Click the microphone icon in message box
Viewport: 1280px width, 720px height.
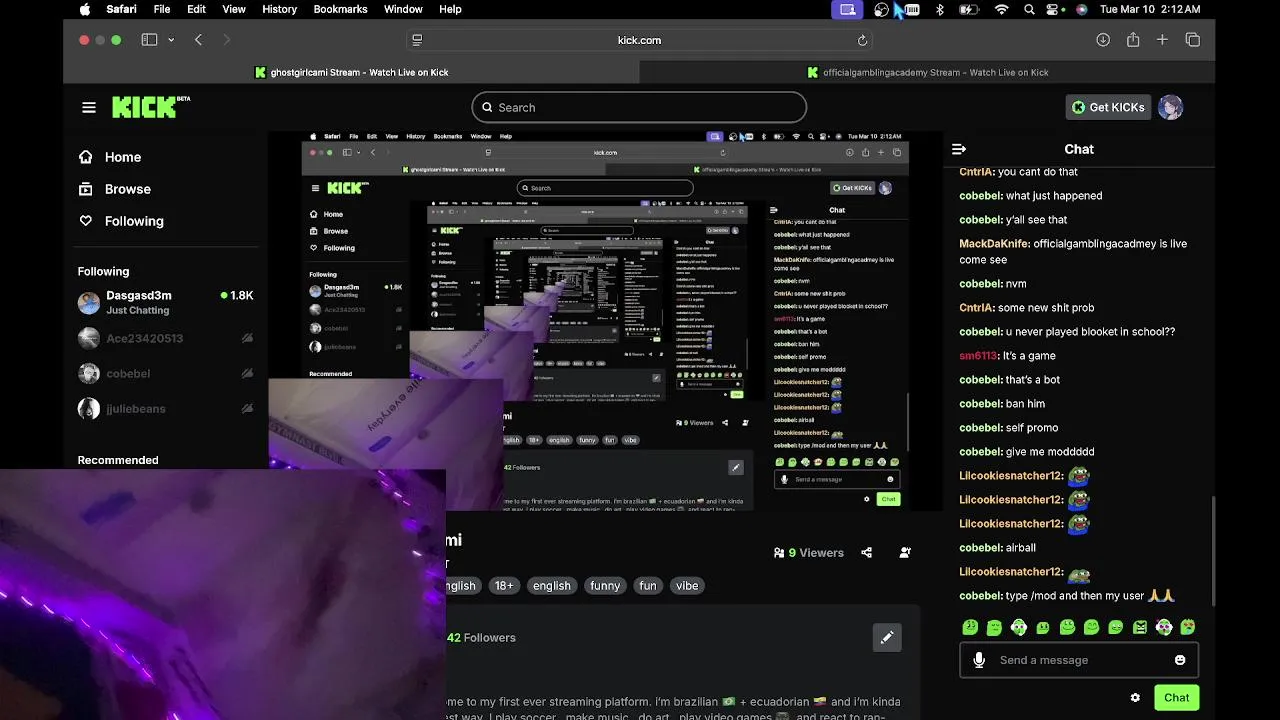(979, 660)
